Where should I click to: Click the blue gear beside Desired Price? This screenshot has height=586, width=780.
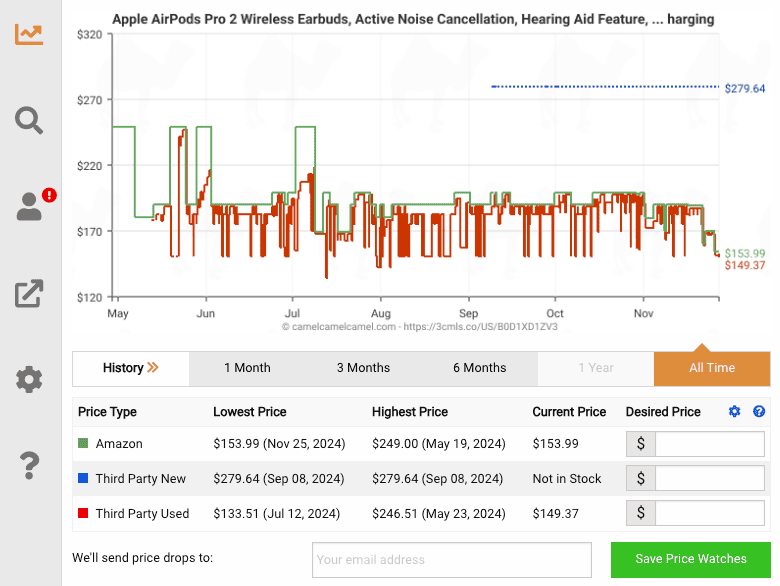click(x=734, y=412)
